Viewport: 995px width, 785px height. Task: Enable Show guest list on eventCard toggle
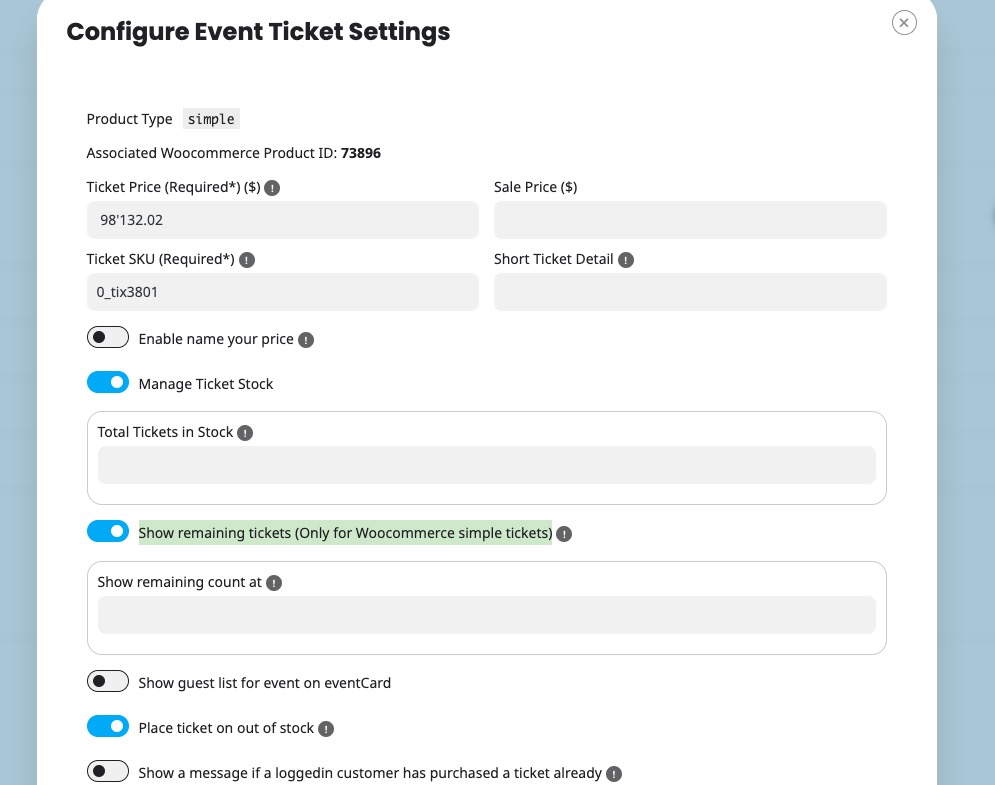point(108,682)
